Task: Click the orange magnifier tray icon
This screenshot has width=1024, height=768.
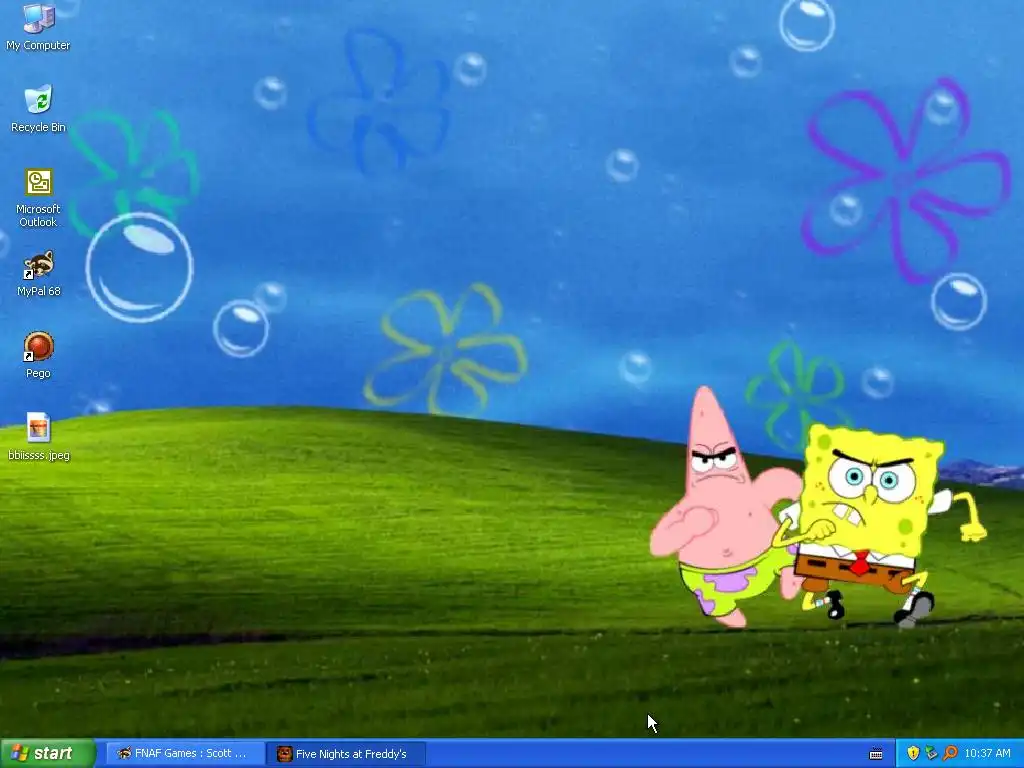Action: click(950, 754)
